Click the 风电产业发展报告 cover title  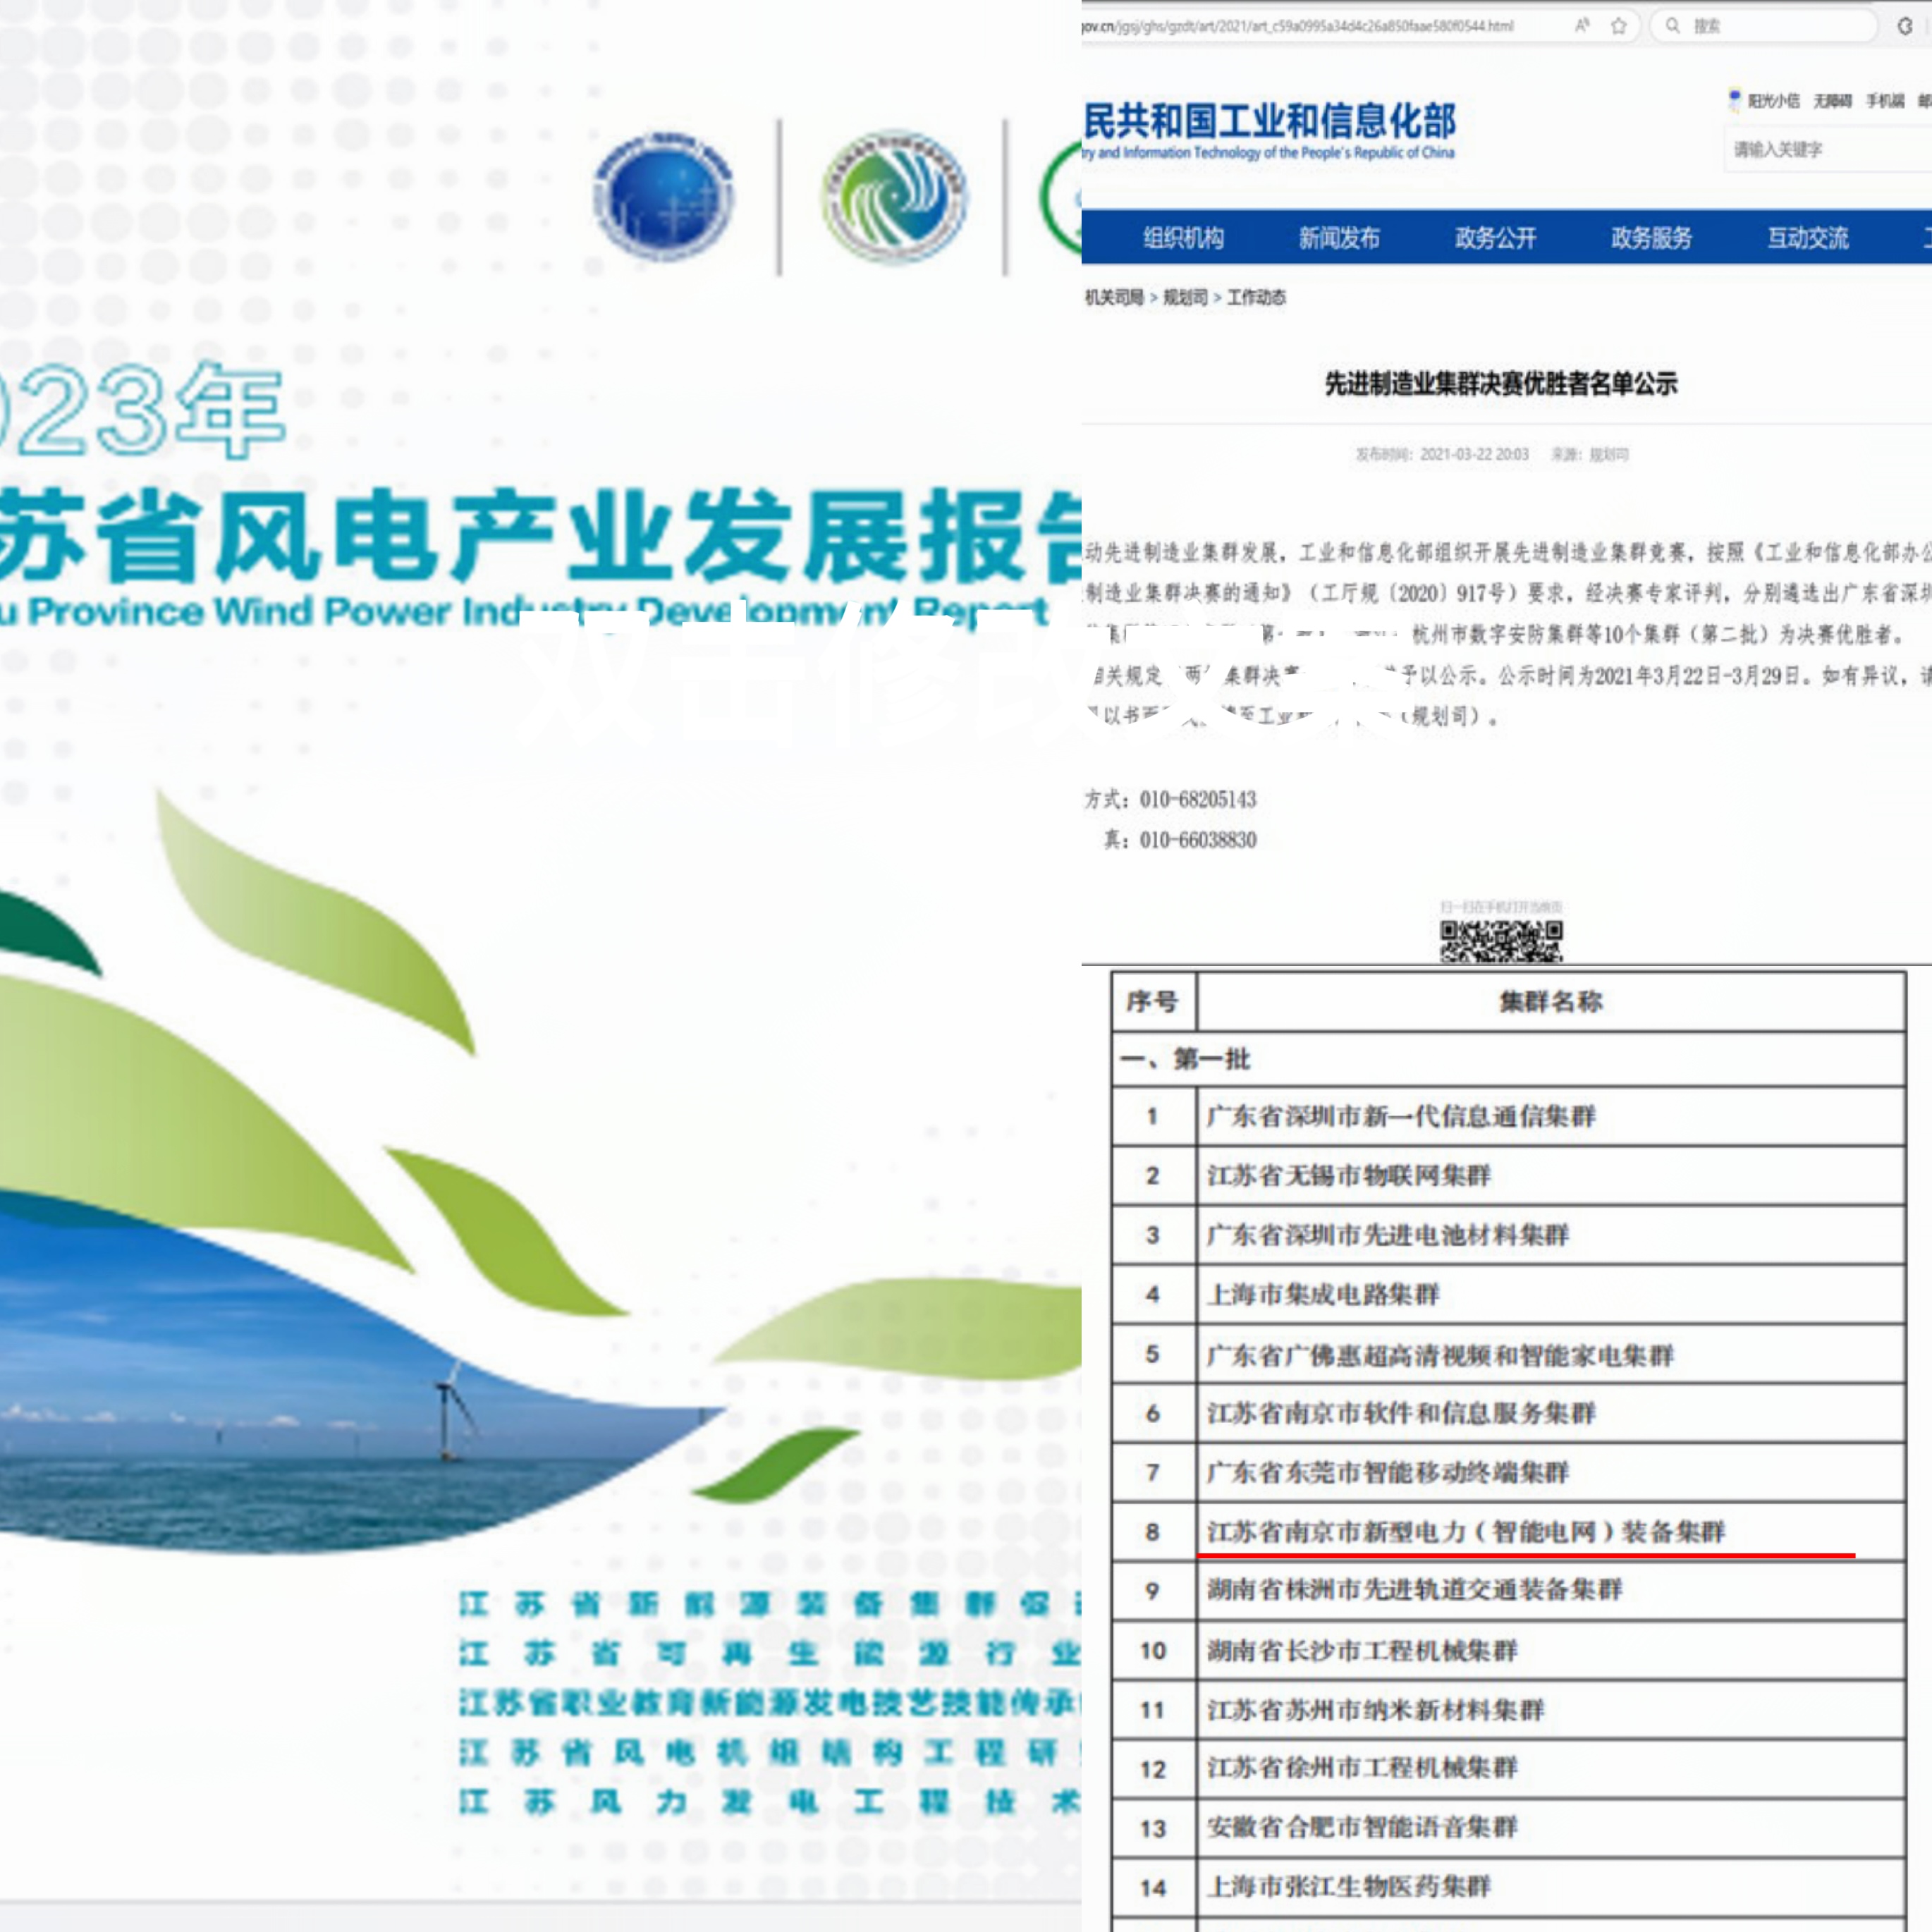647,535
